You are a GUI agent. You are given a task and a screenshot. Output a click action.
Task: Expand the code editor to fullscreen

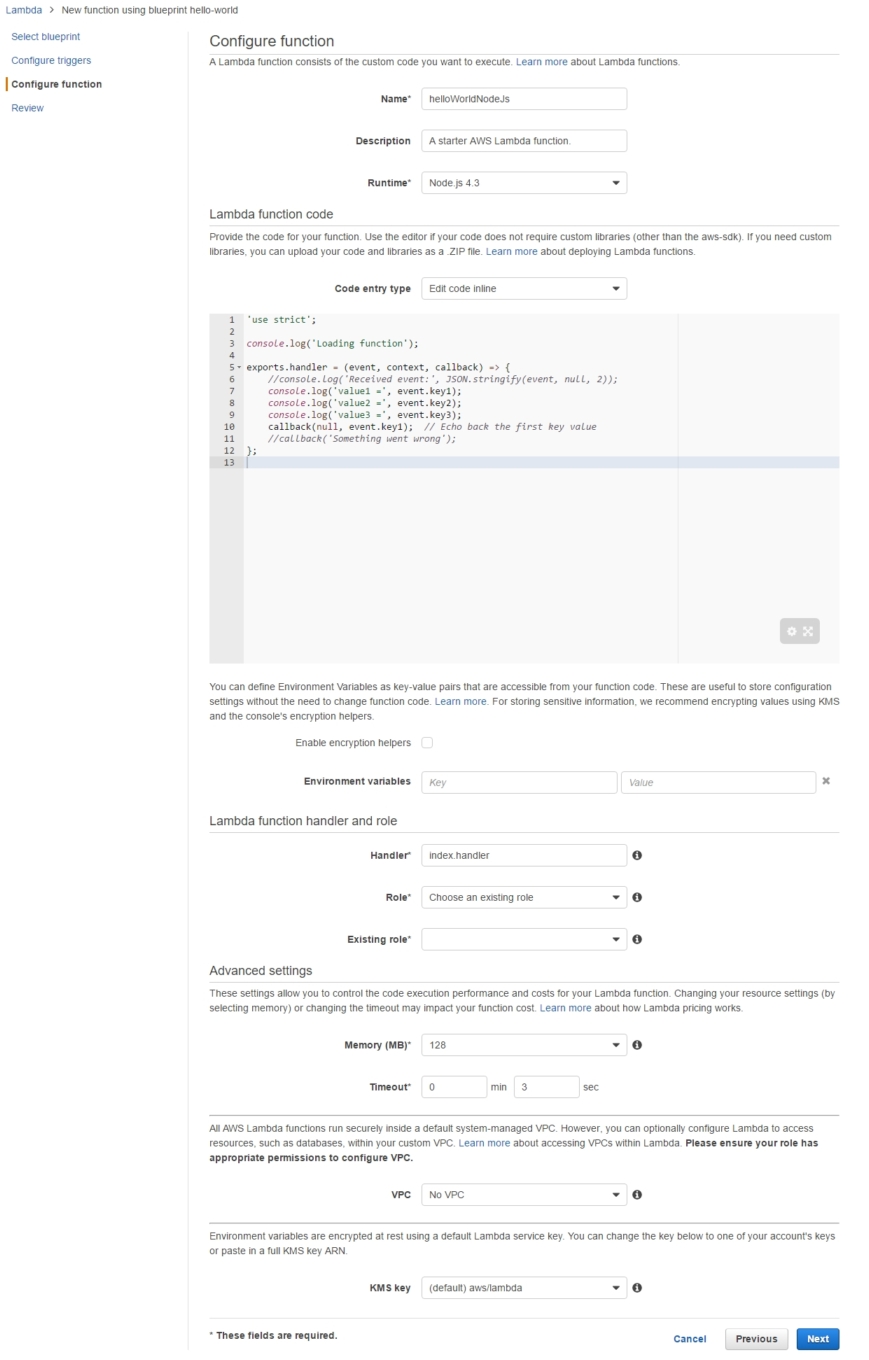(808, 631)
